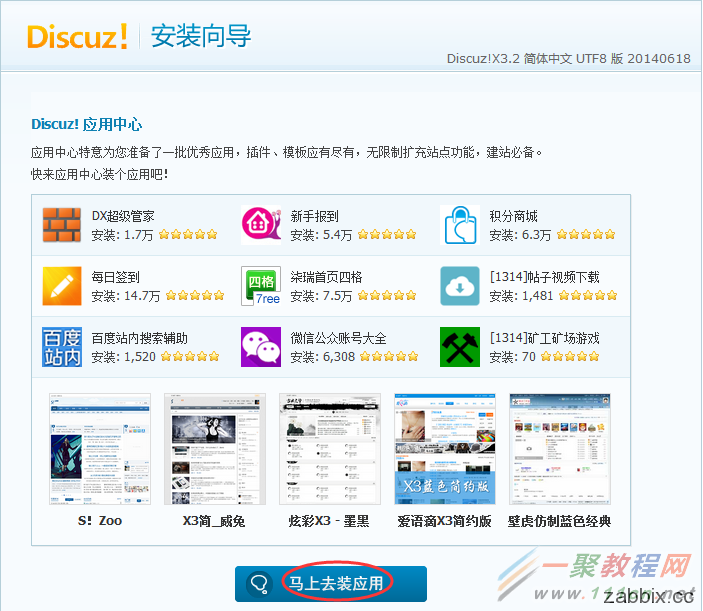Click the Discuz! logo
Screen dimensions: 703x611
78,36
